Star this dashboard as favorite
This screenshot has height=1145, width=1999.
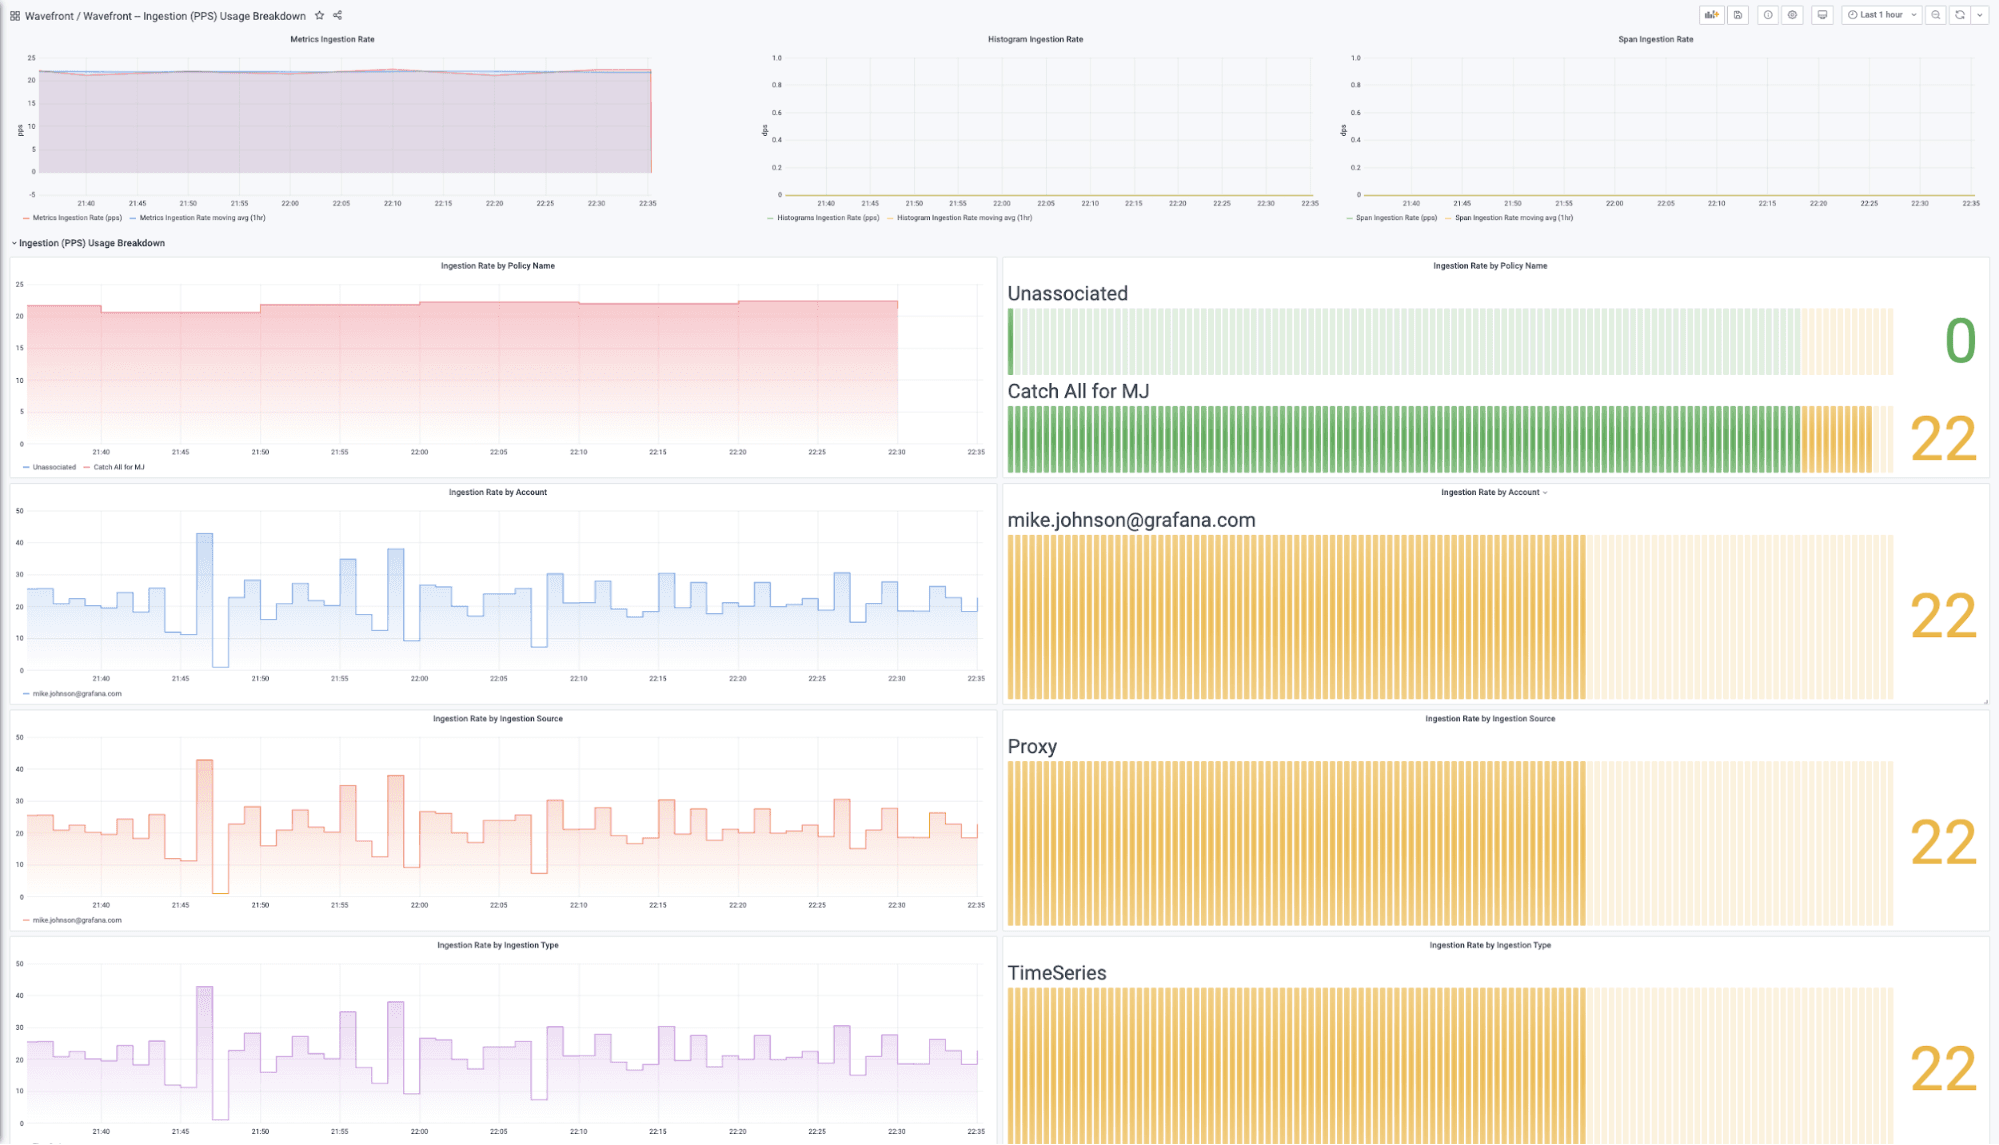pos(319,15)
